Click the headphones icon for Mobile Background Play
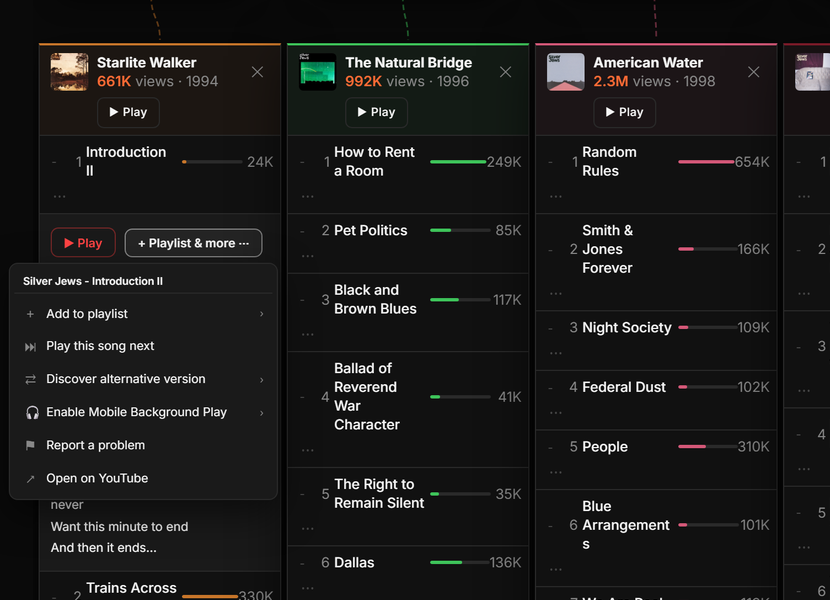830x600 pixels. click(x=32, y=413)
